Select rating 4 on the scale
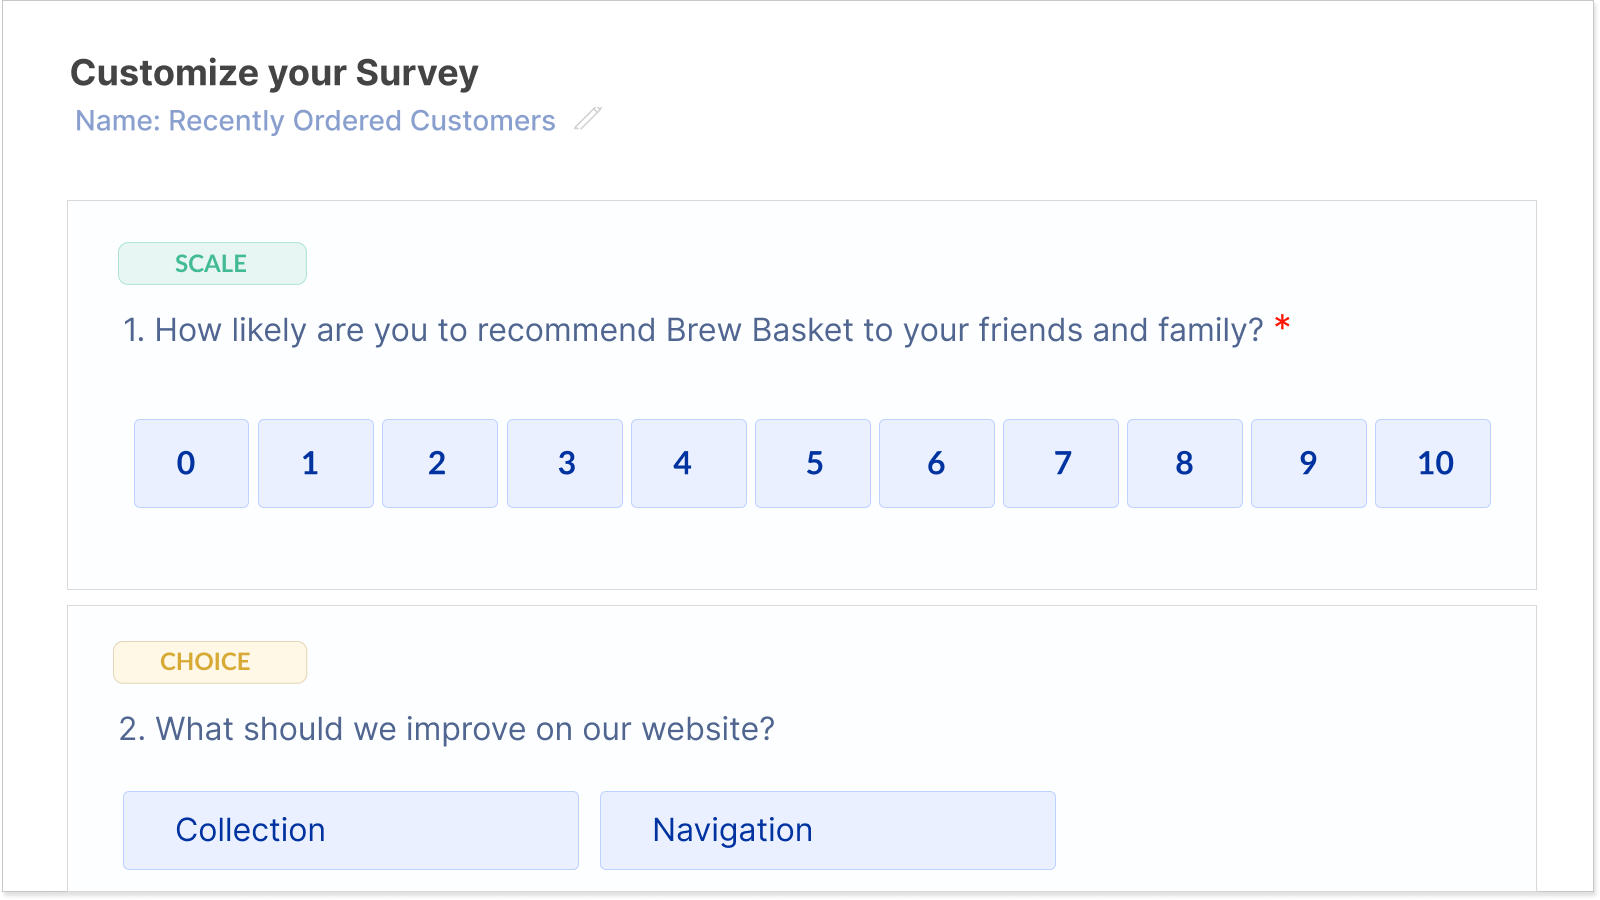The height and width of the screenshot is (900, 1600). click(688, 463)
